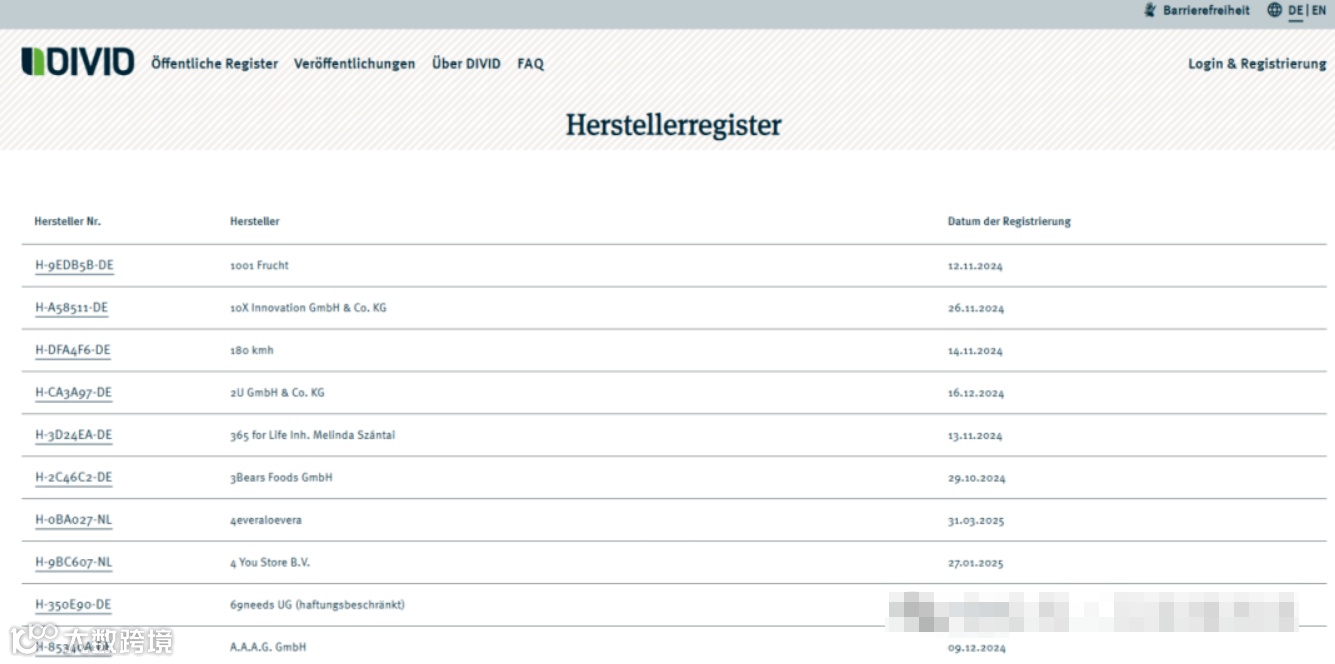Image resolution: width=1335 pixels, height=664 pixels.
Task: Select A.A.A.G. GmbH name
Action: coord(268,648)
